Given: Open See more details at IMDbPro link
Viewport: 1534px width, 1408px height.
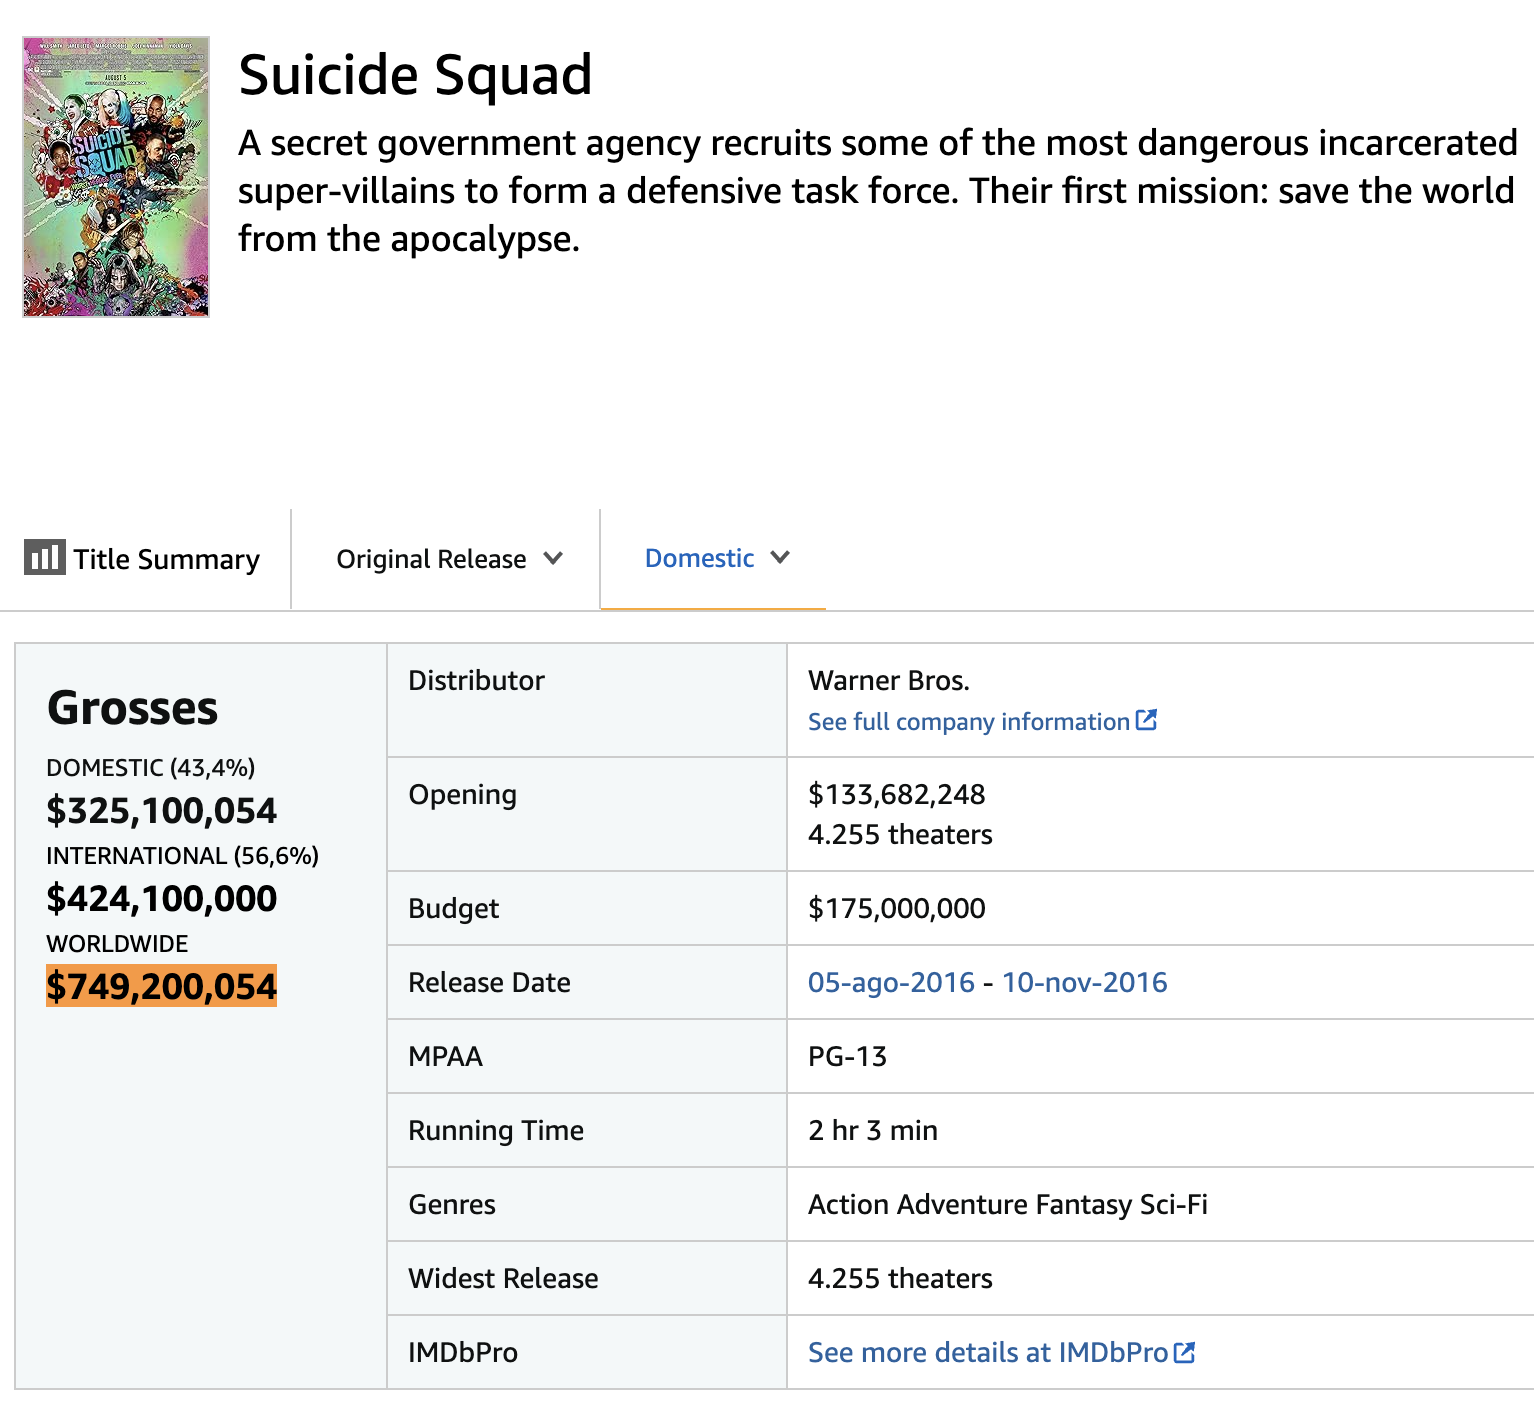Looking at the screenshot, I should tap(988, 1352).
